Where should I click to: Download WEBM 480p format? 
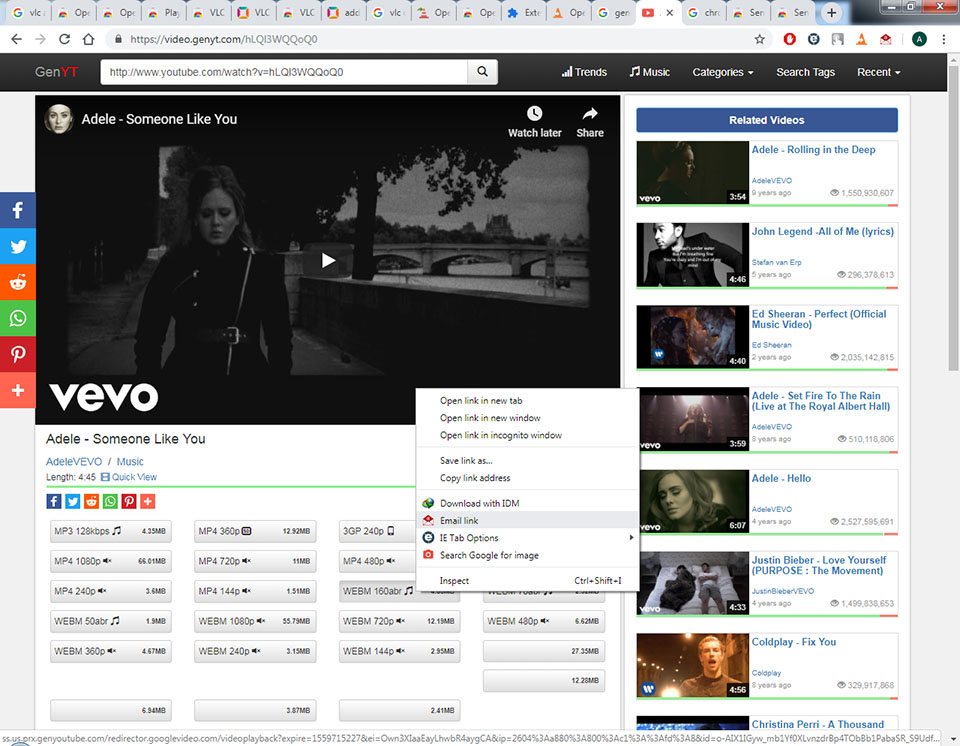[x=544, y=621]
